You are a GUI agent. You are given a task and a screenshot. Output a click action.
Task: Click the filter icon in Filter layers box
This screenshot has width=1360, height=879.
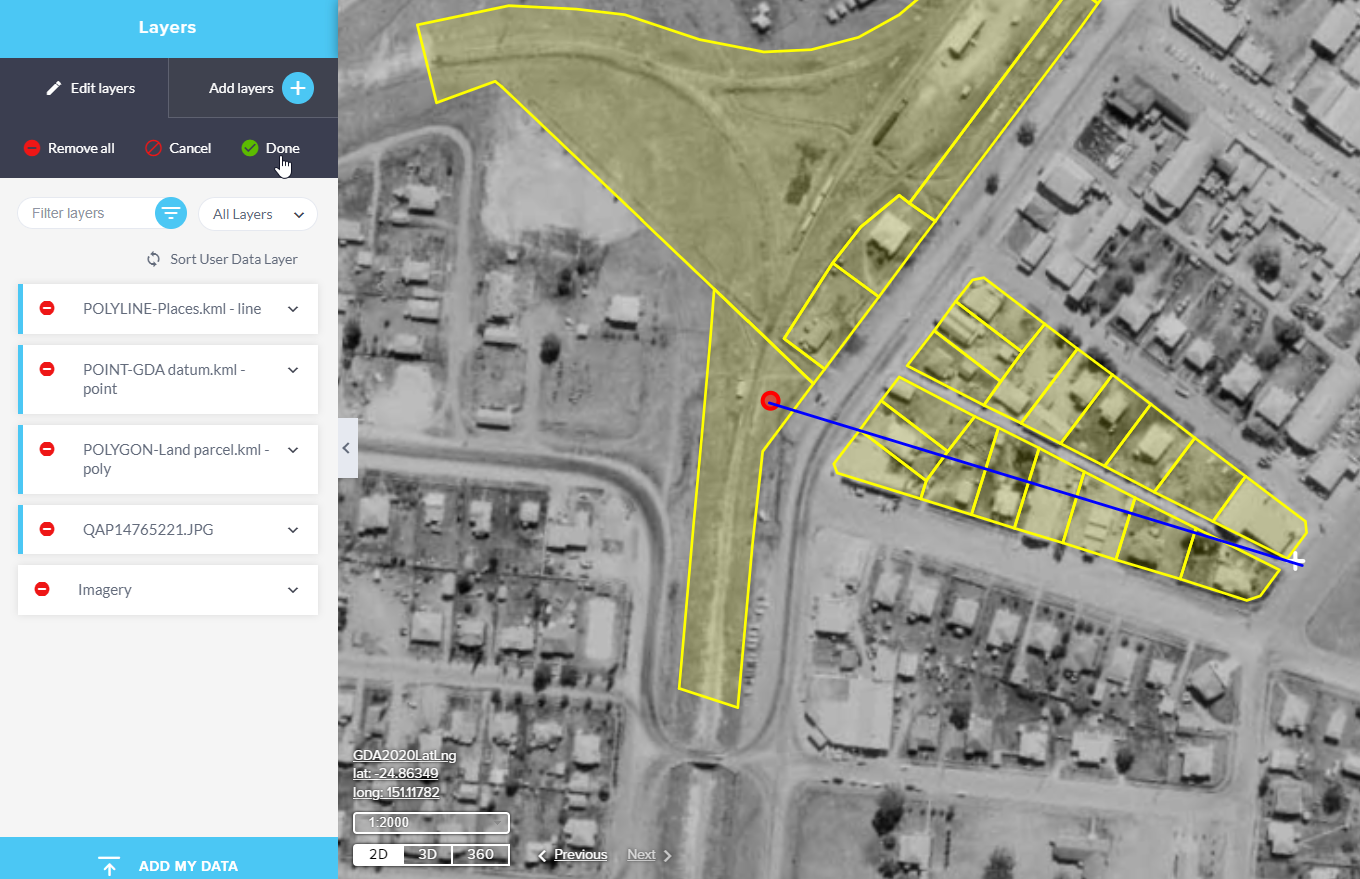coord(171,213)
